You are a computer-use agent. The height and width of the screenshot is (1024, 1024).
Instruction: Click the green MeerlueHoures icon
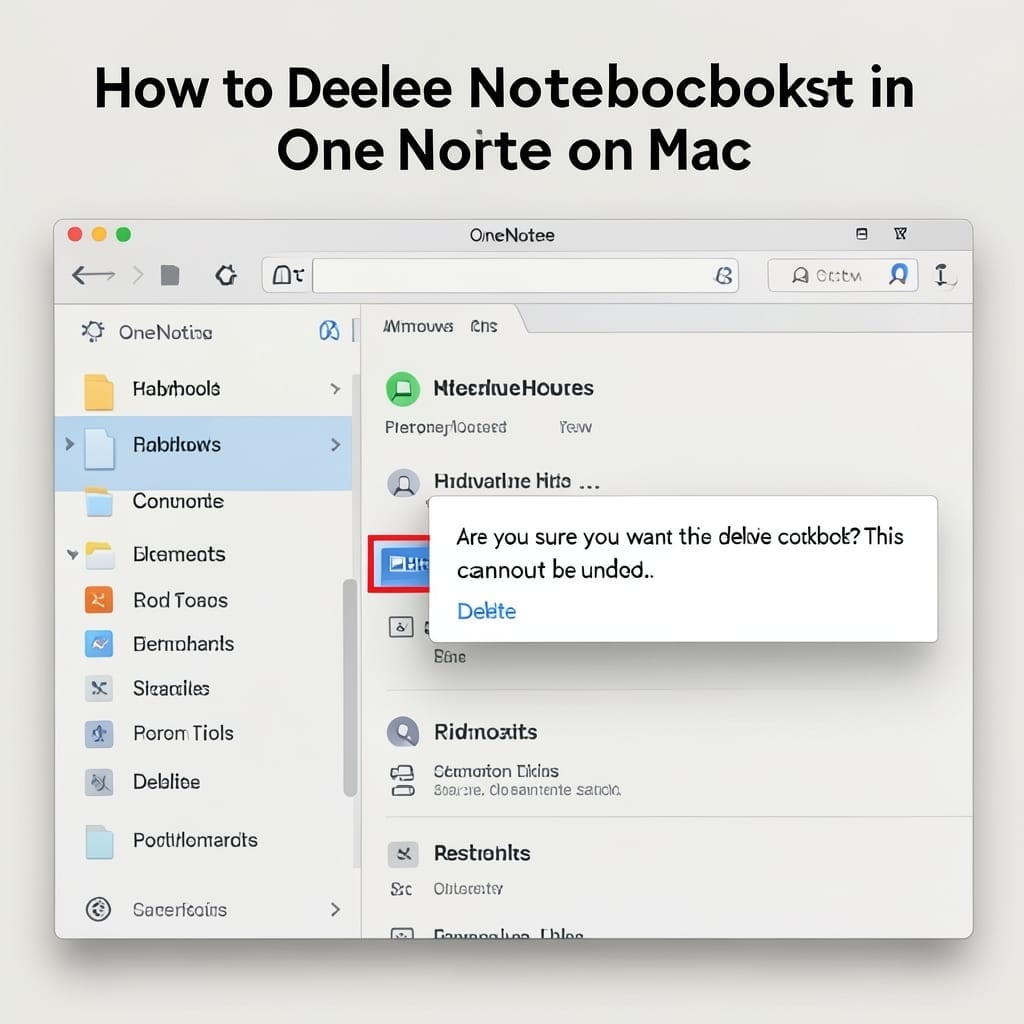point(403,389)
